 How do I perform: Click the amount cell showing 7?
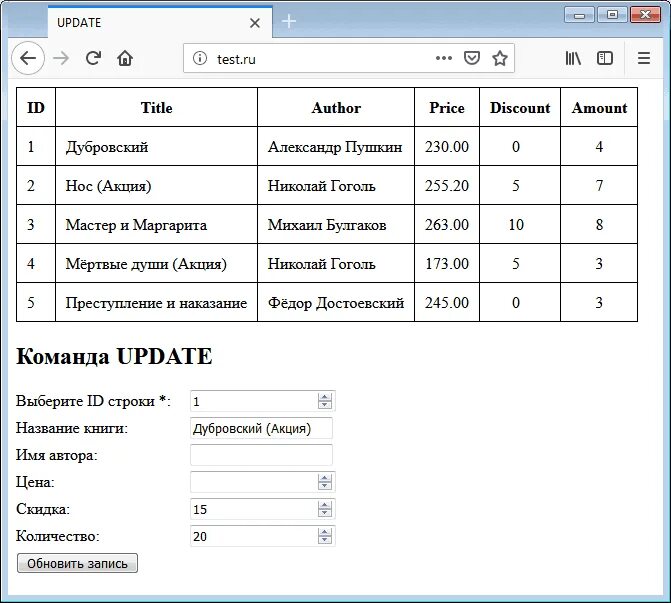(599, 185)
